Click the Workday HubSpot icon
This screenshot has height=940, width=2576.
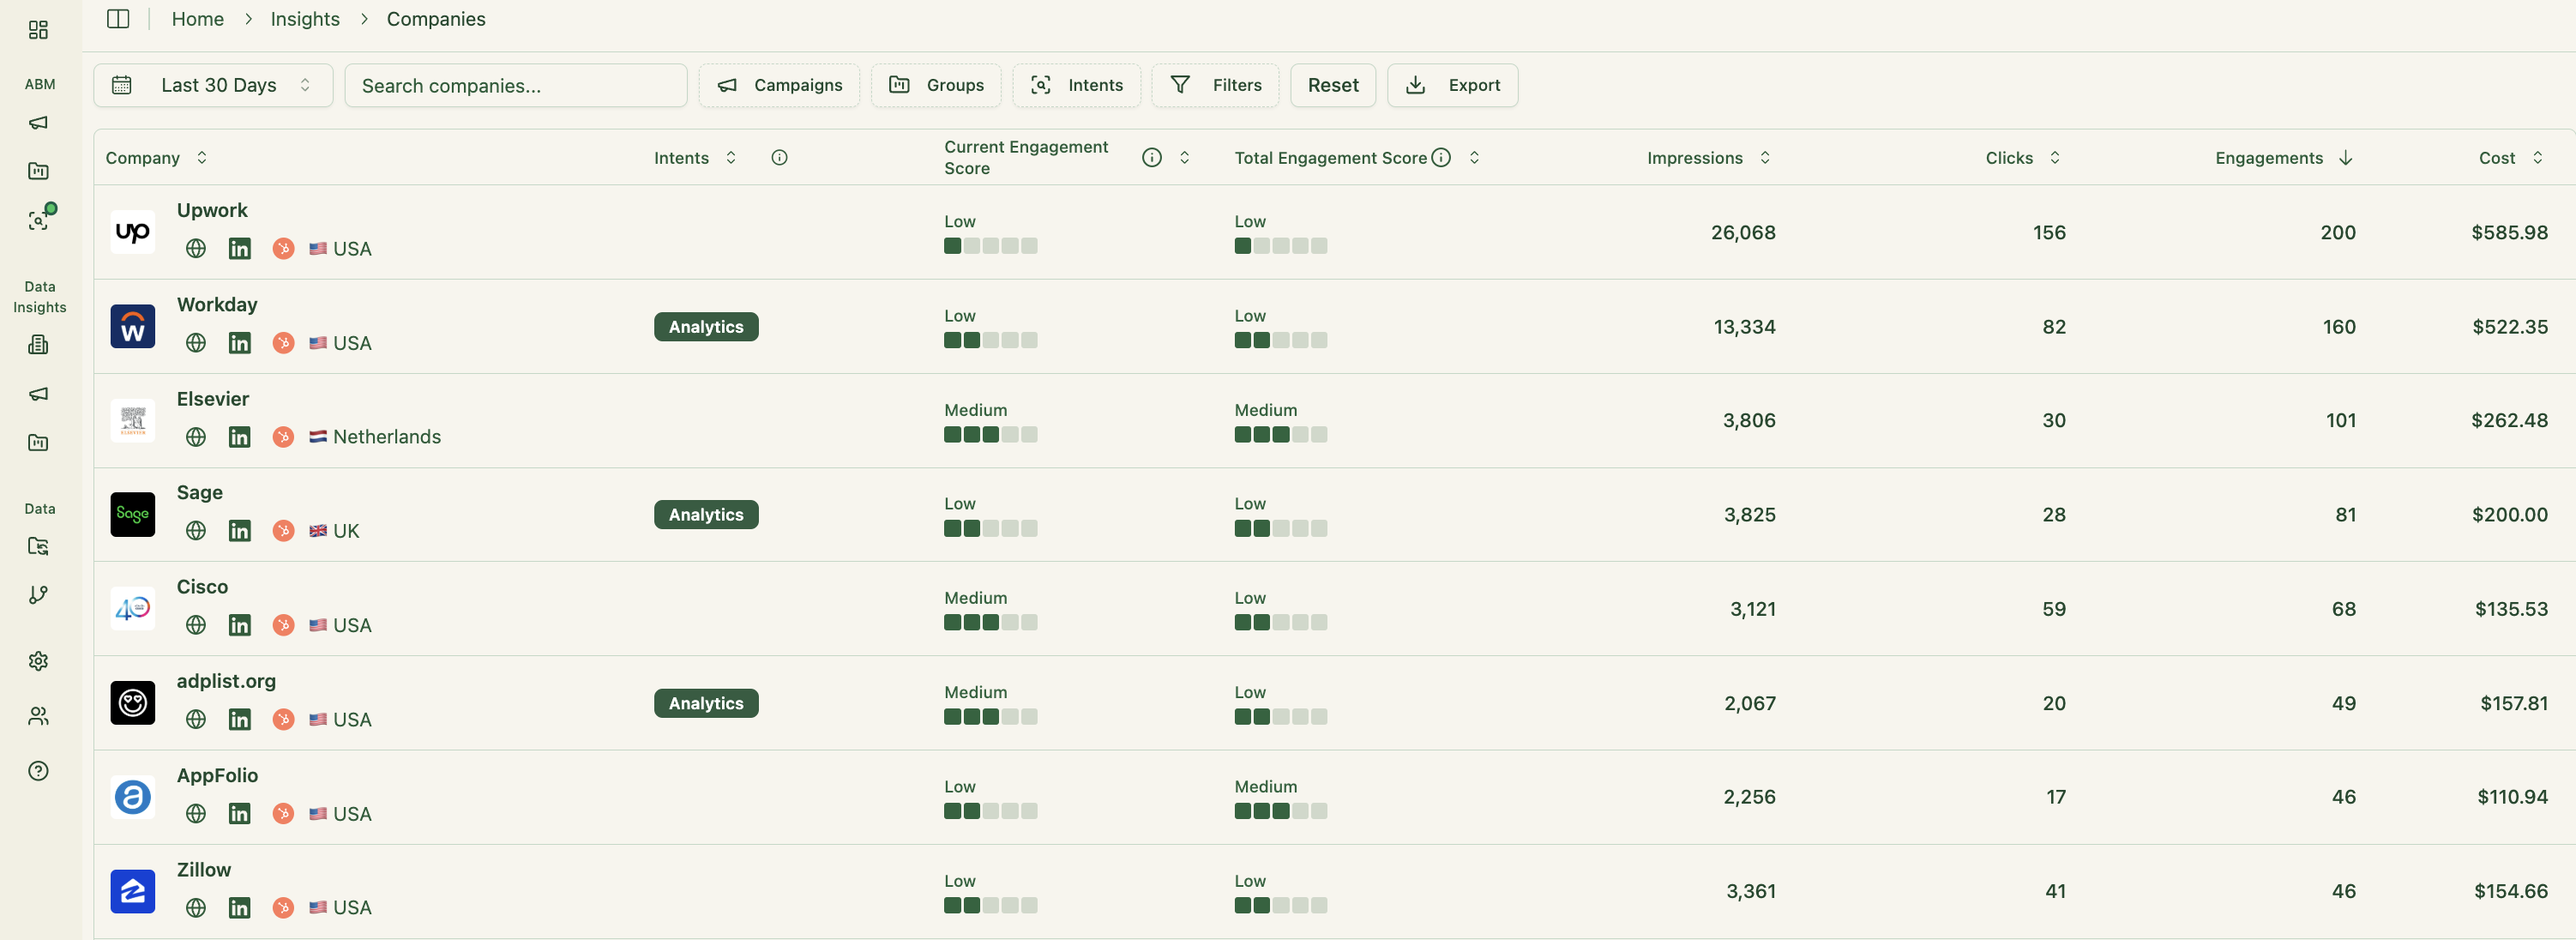[x=283, y=343]
